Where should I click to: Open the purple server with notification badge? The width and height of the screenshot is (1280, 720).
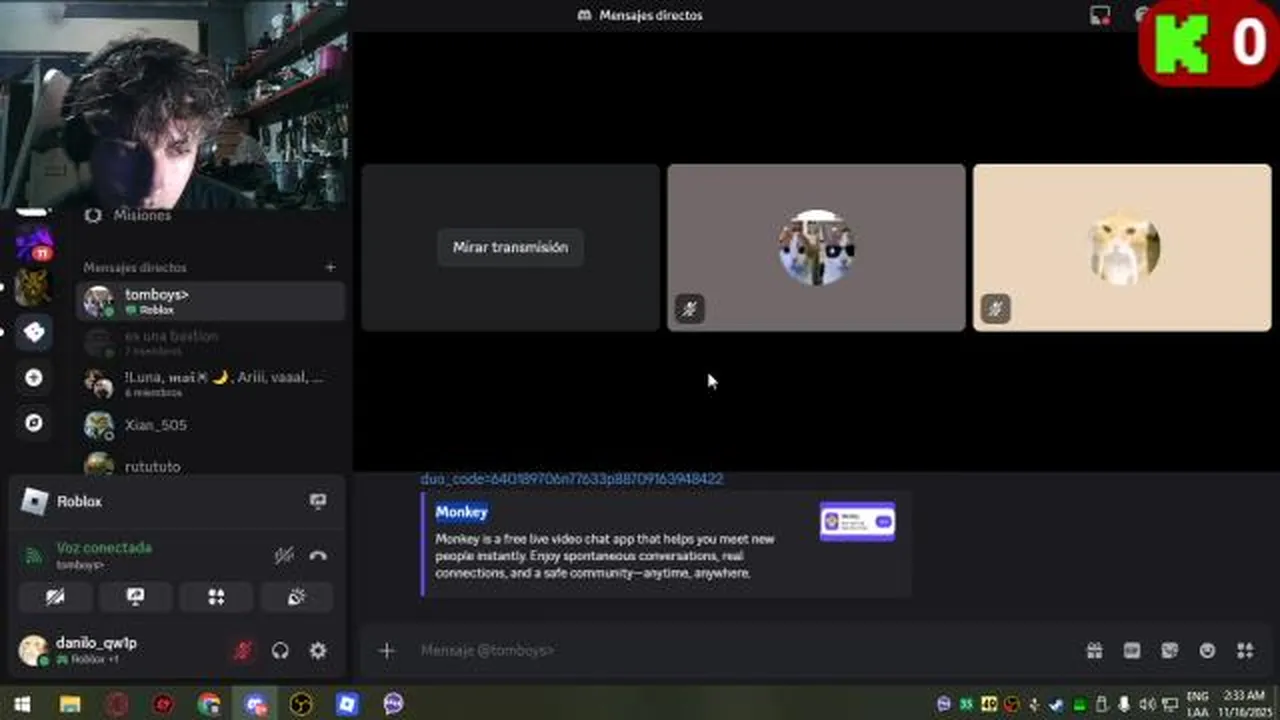pyautogui.click(x=34, y=243)
